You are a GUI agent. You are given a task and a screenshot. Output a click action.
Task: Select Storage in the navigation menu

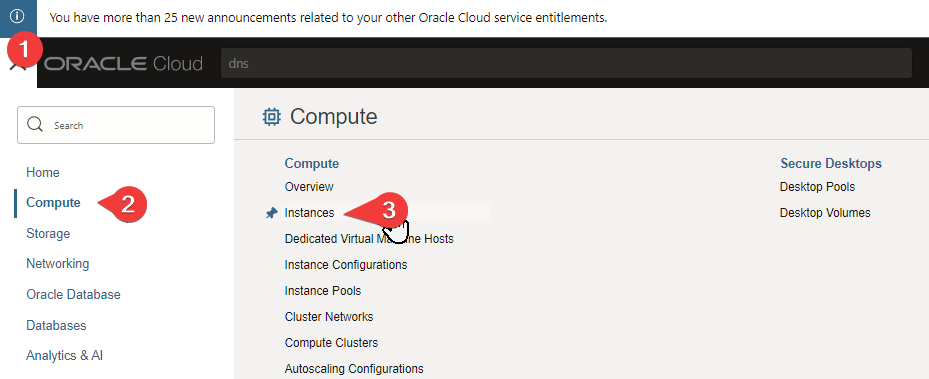coord(48,233)
